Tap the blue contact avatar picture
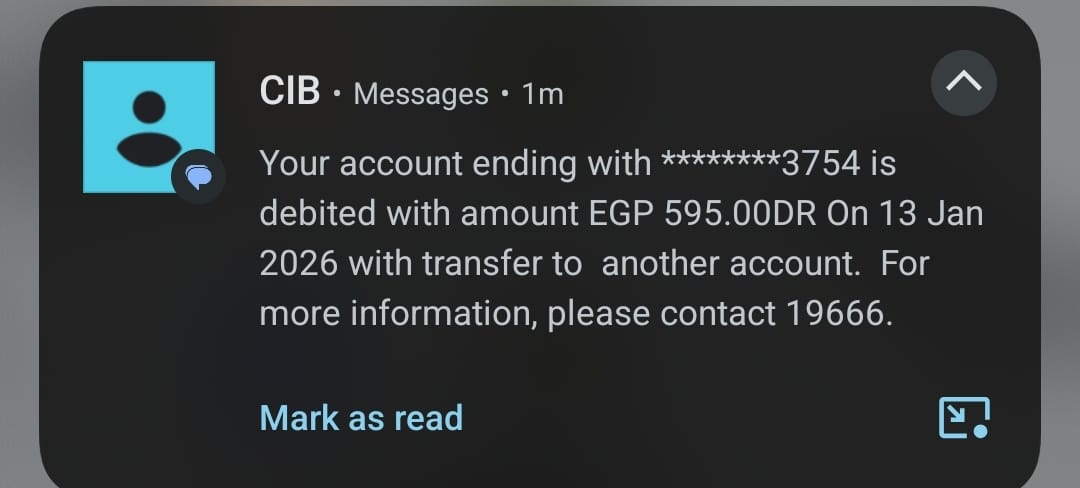Viewport: 1080px width, 488px height. tap(148, 126)
